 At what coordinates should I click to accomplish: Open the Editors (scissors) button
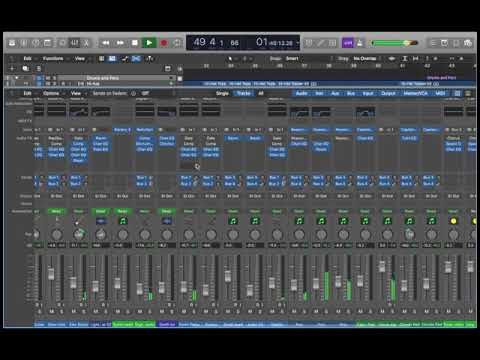86,43
